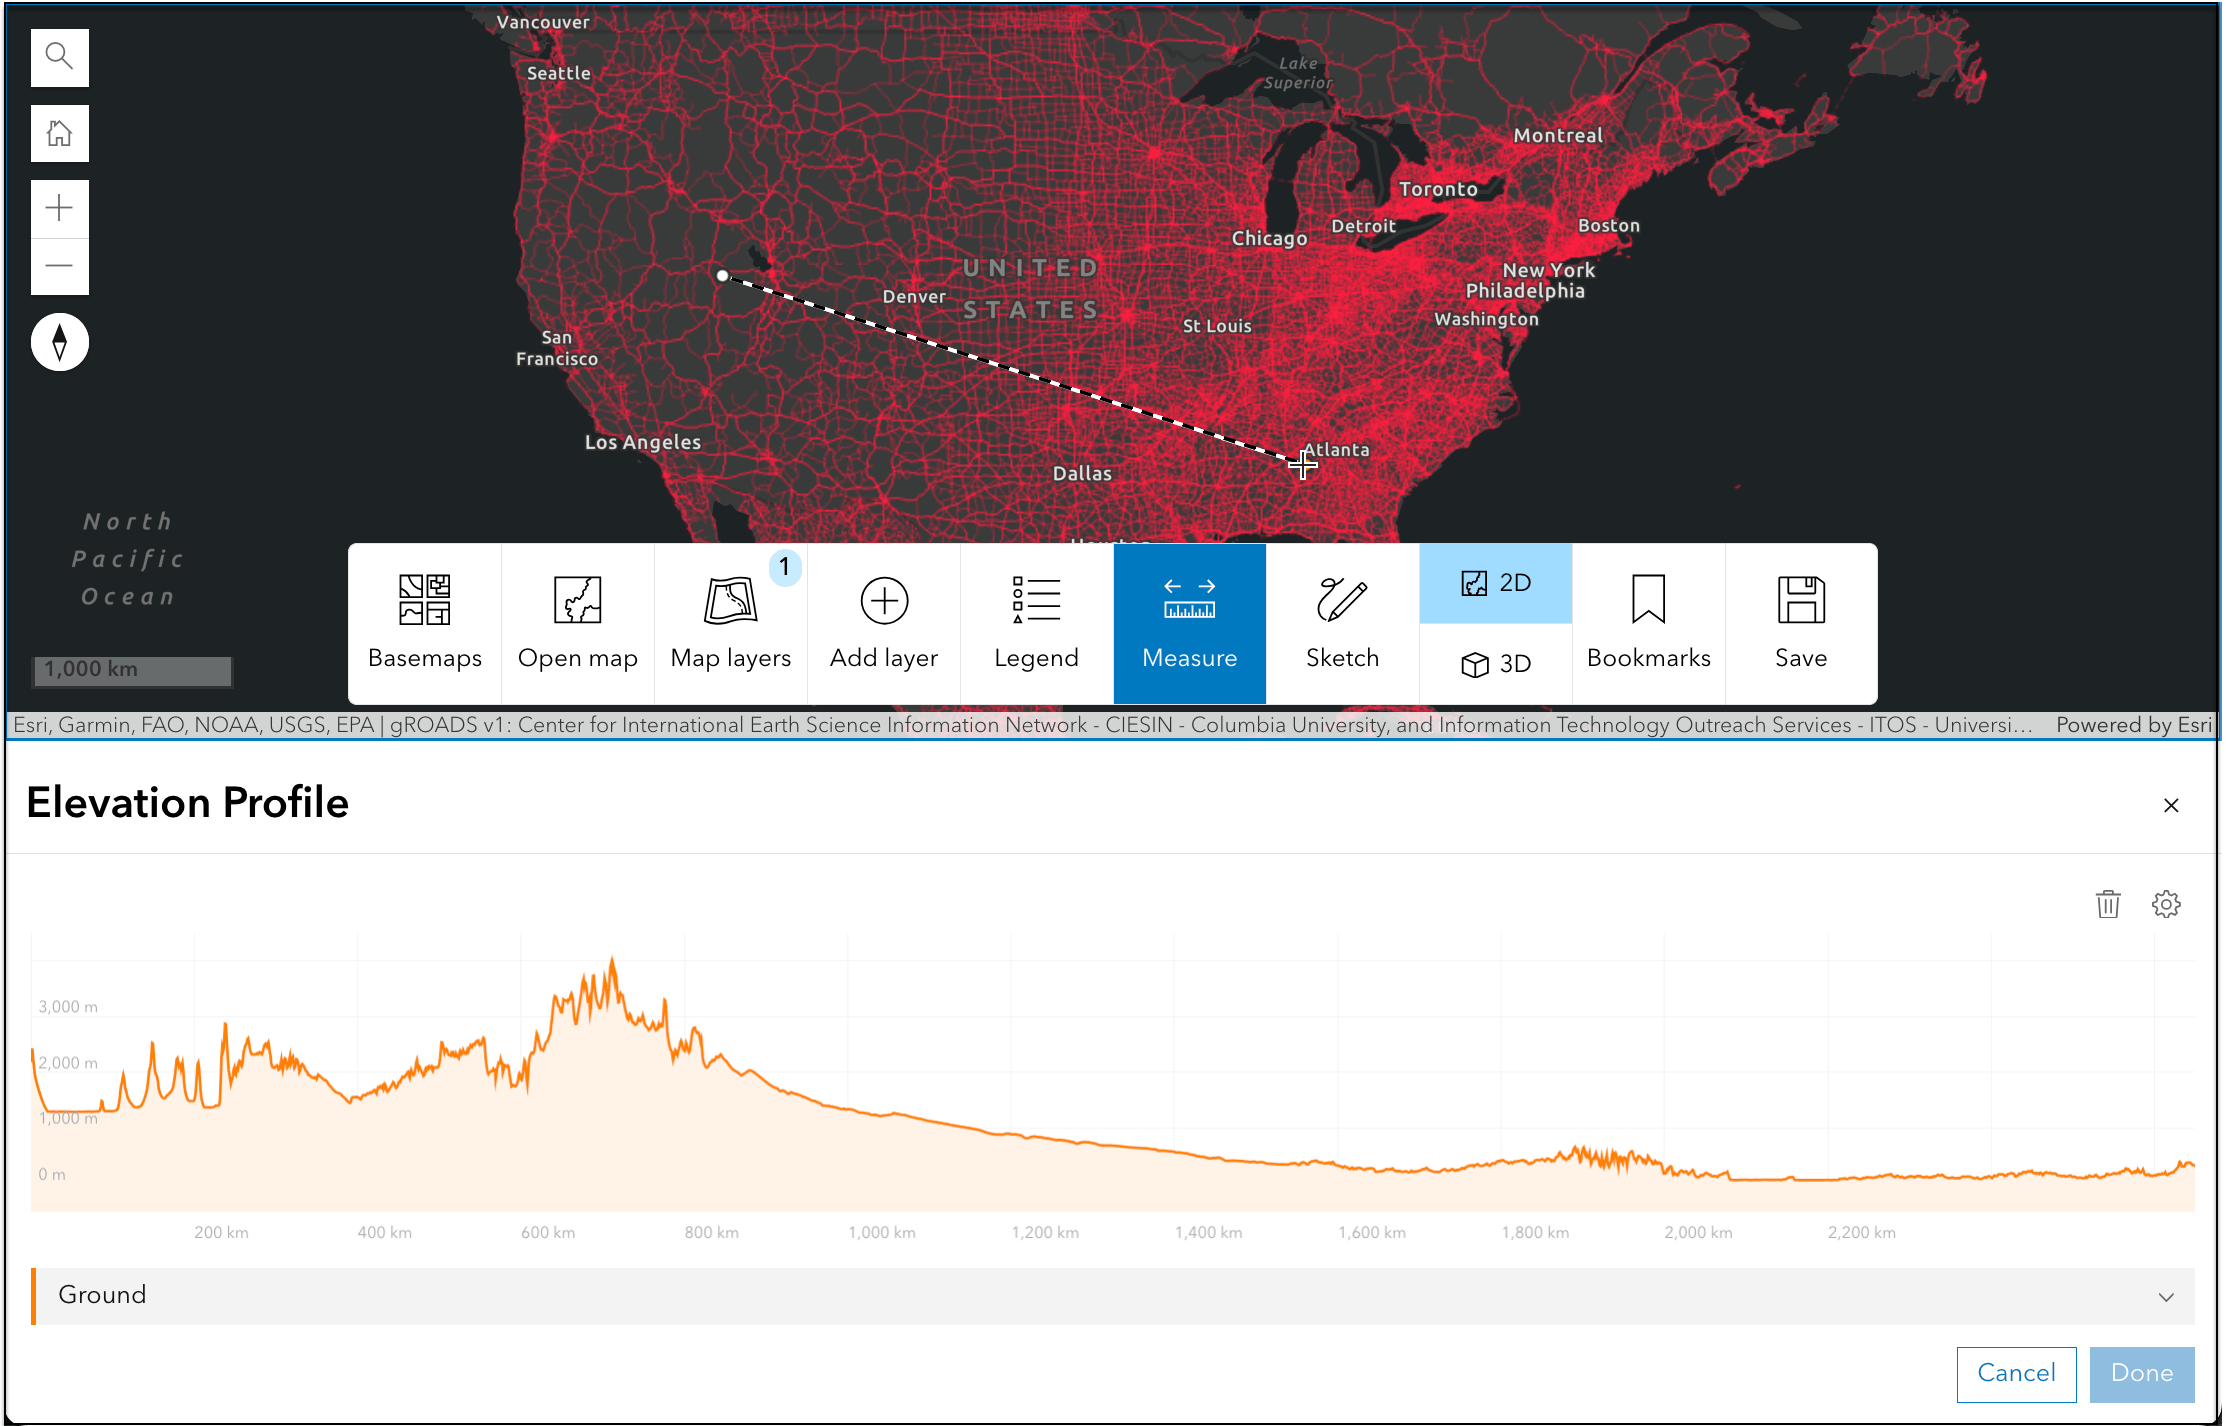Open the Map layers panel
This screenshot has height=1426, width=2226.
(x=730, y=621)
